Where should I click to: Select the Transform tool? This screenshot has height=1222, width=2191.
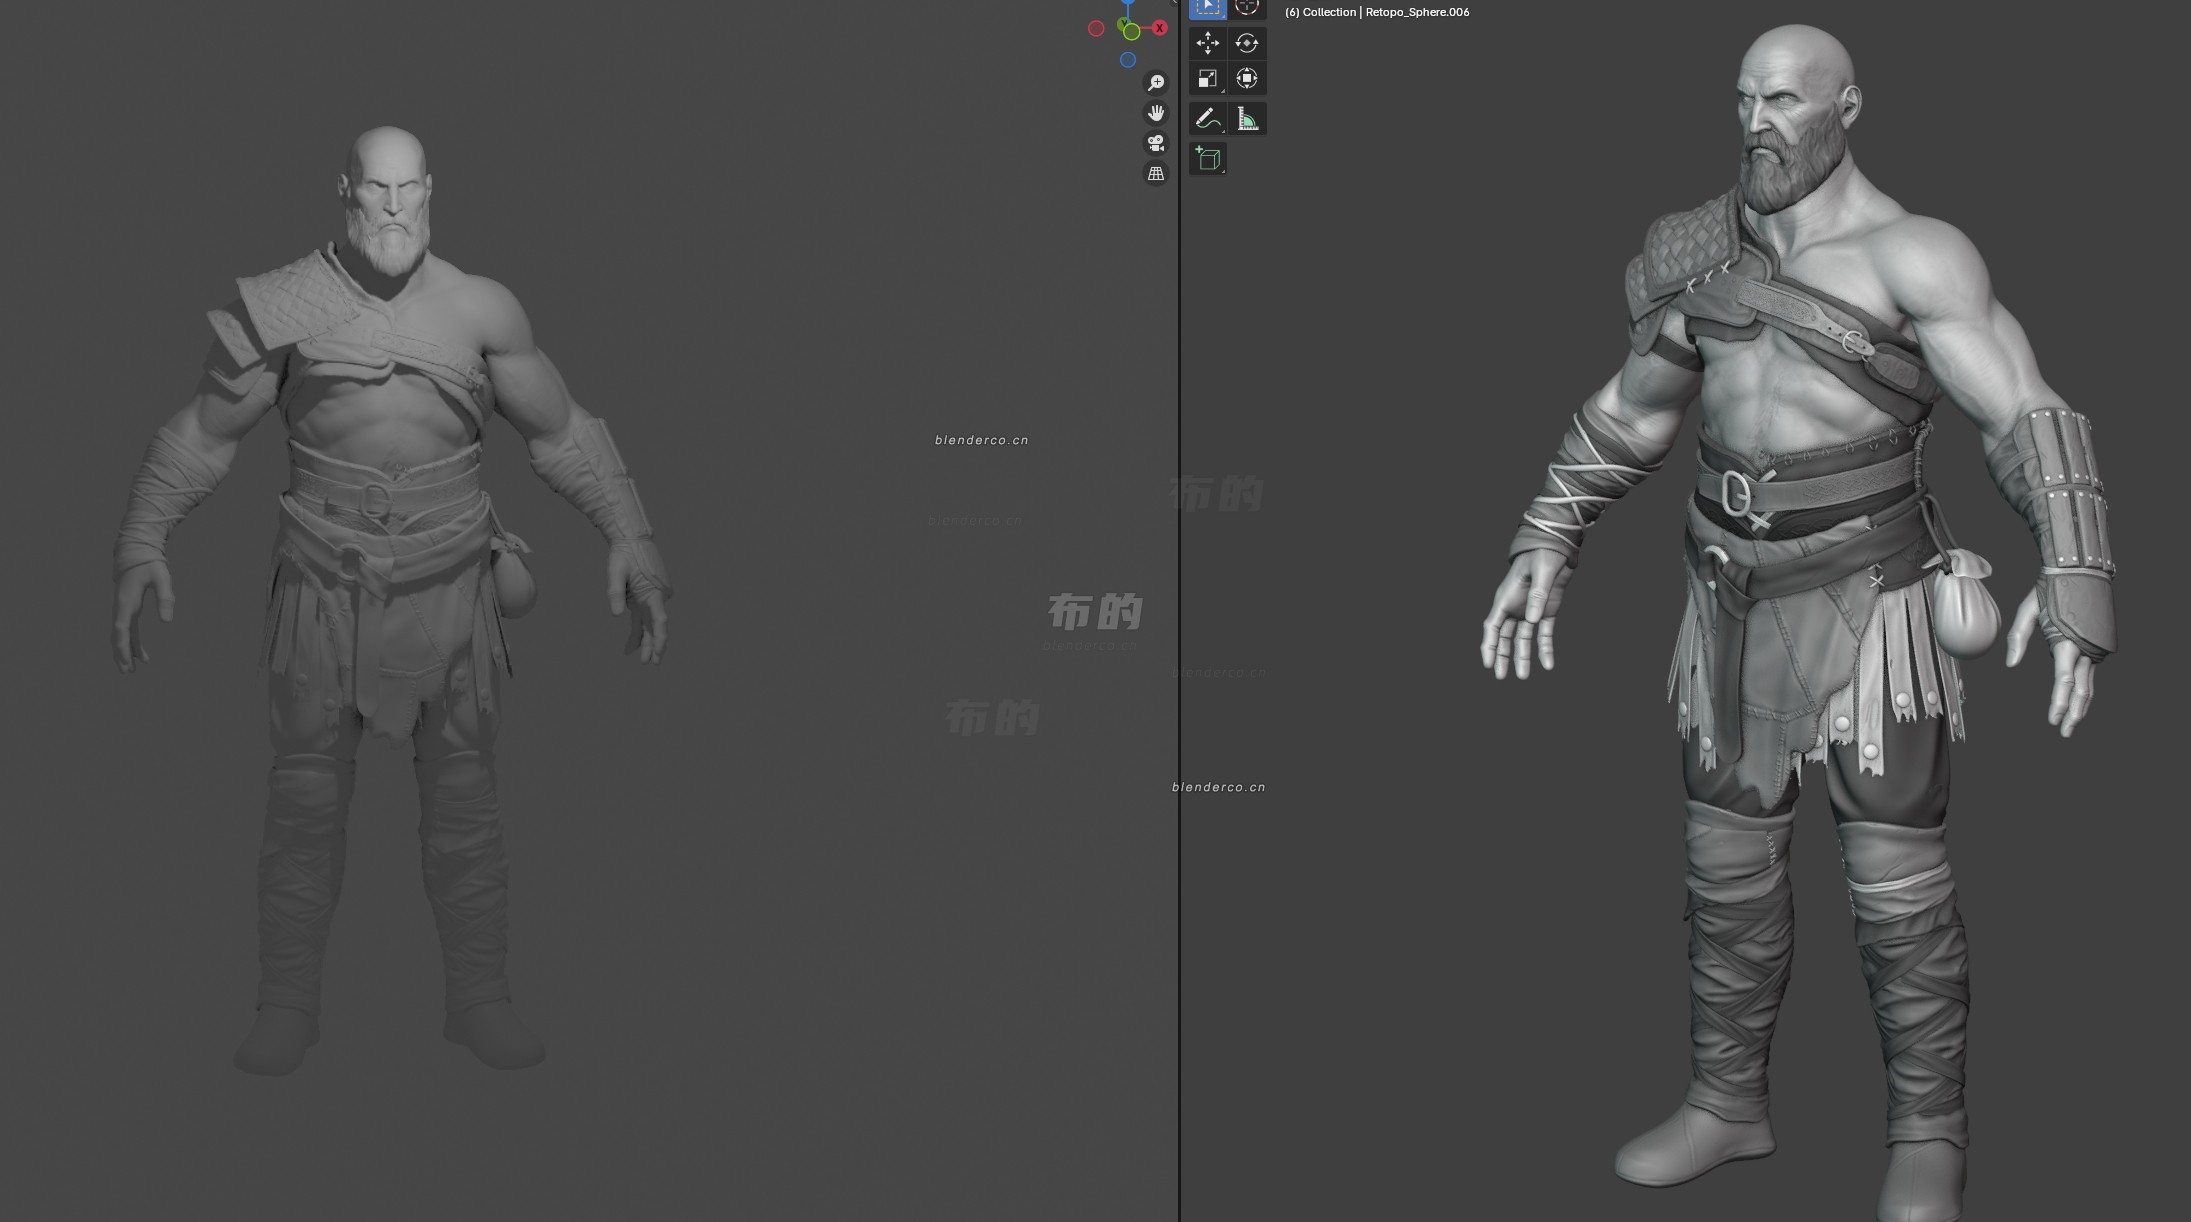pyautogui.click(x=1246, y=78)
